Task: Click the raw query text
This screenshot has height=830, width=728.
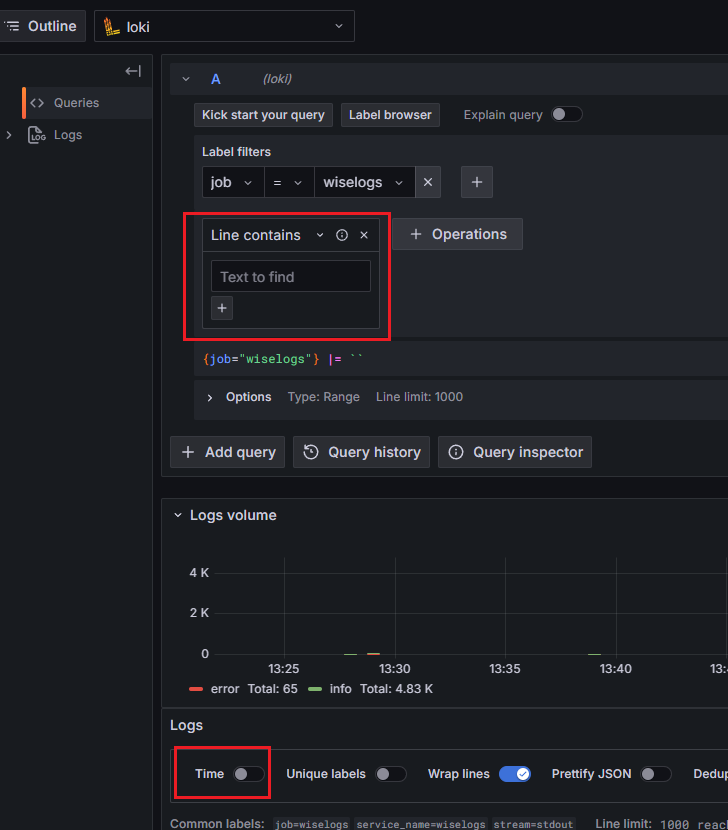Action: click(282, 359)
